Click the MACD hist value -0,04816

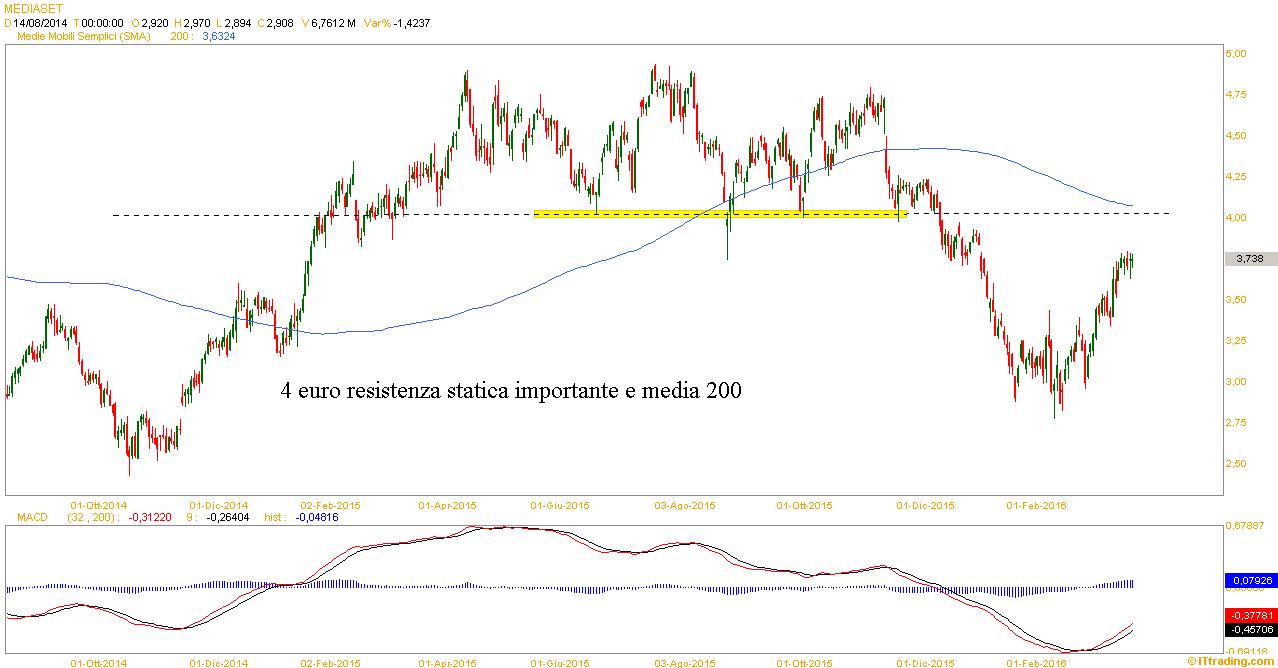click(324, 517)
